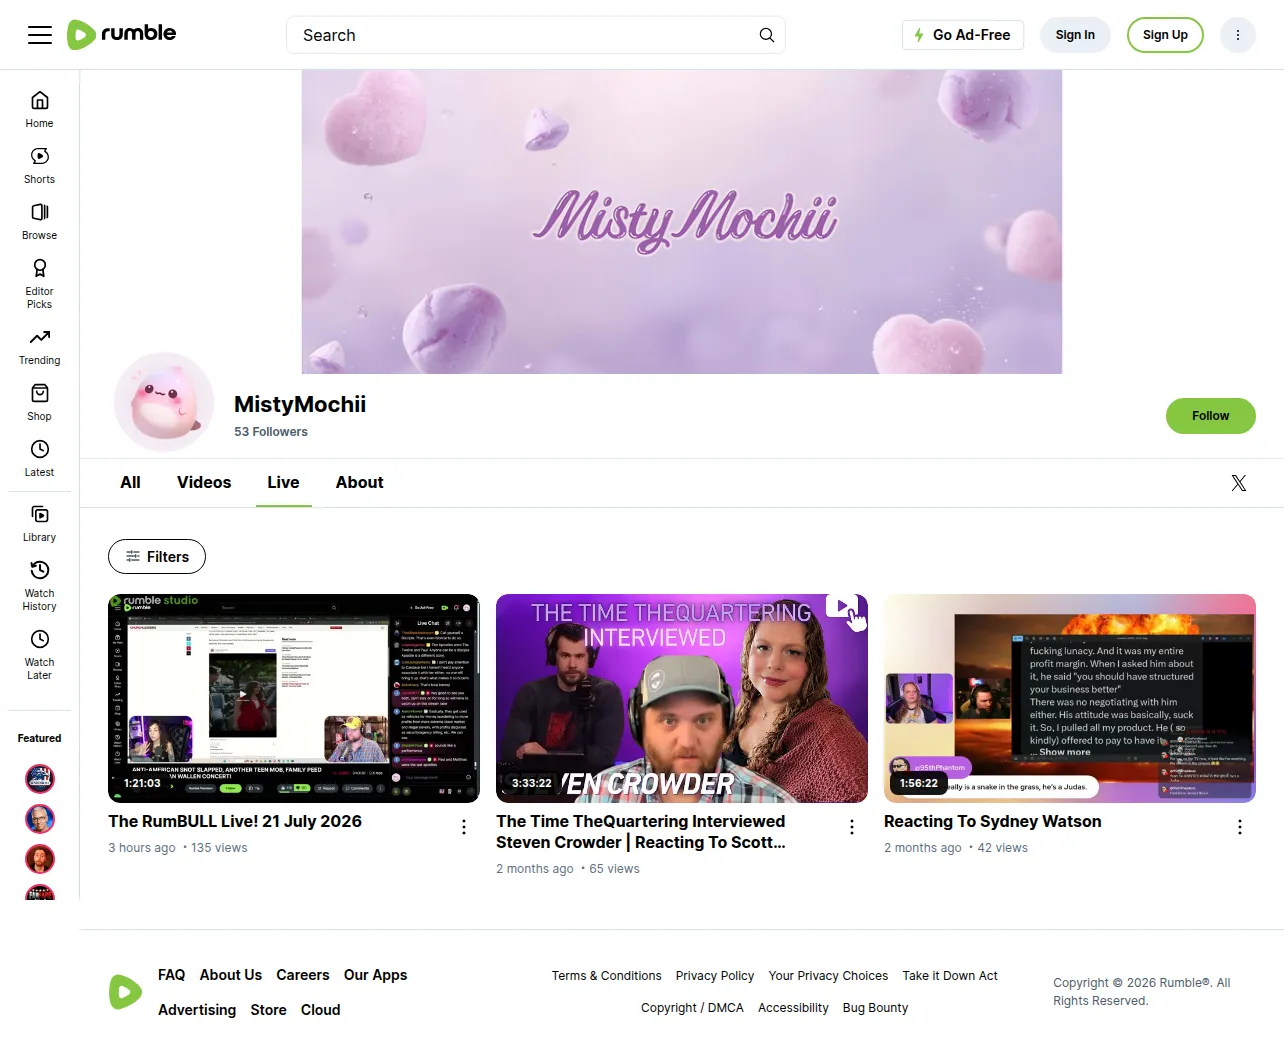This screenshot has height=1053, width=1284.
Task: Switch to the All tab
Action: click(130, 483)
